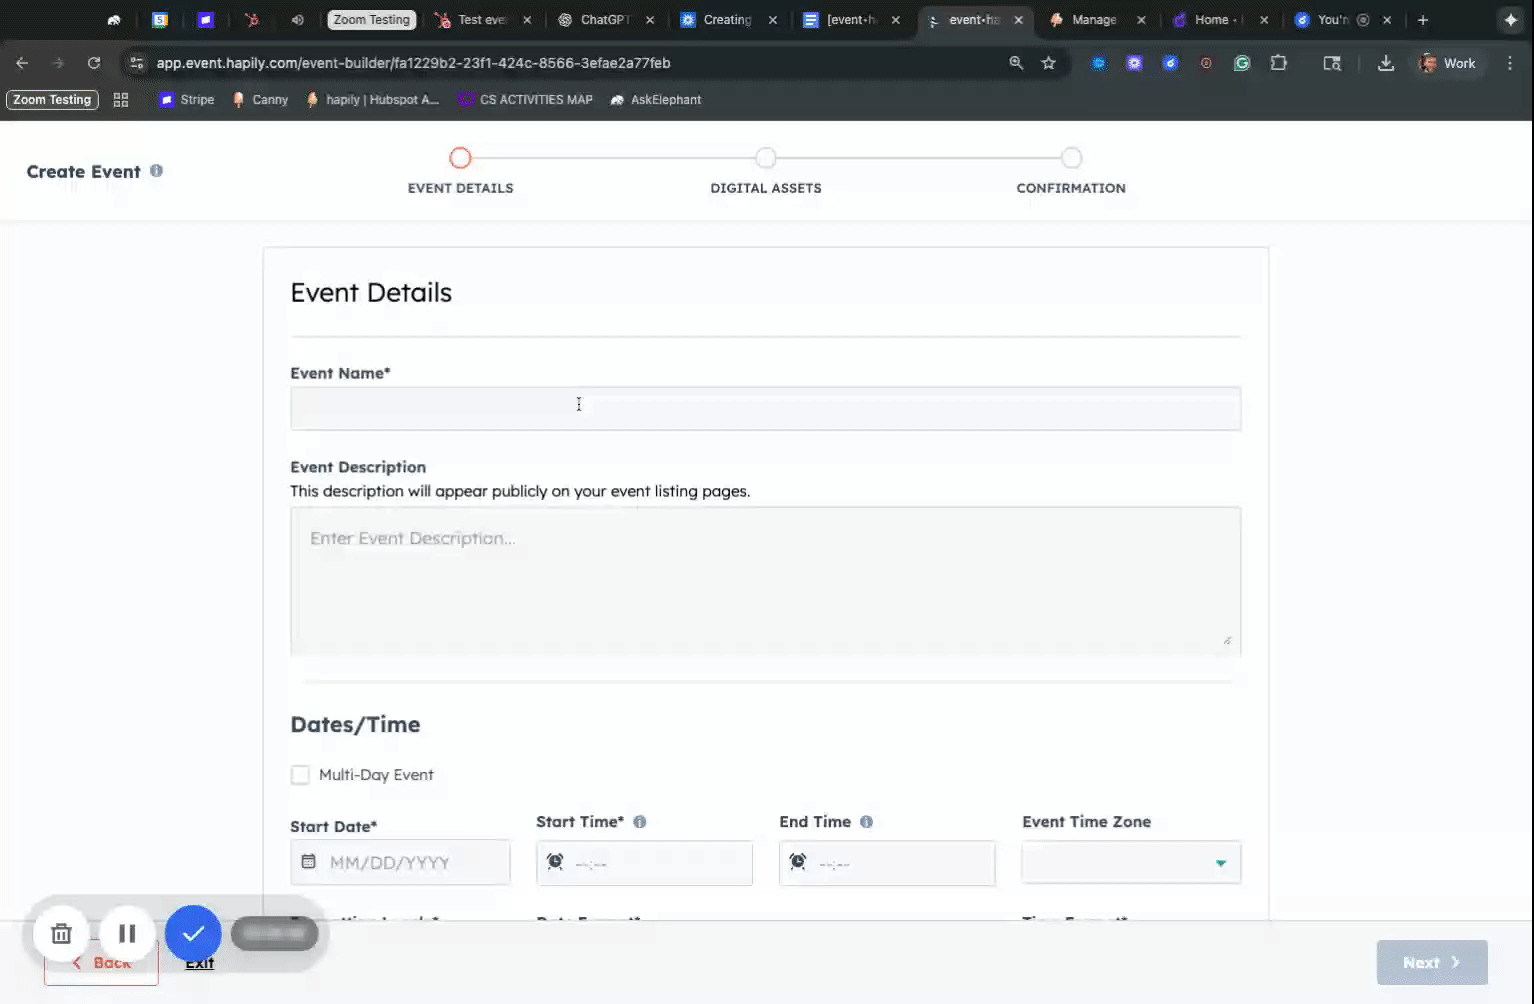
Task: Bookmark this page with the star icon
Action: pos(1048,63)
